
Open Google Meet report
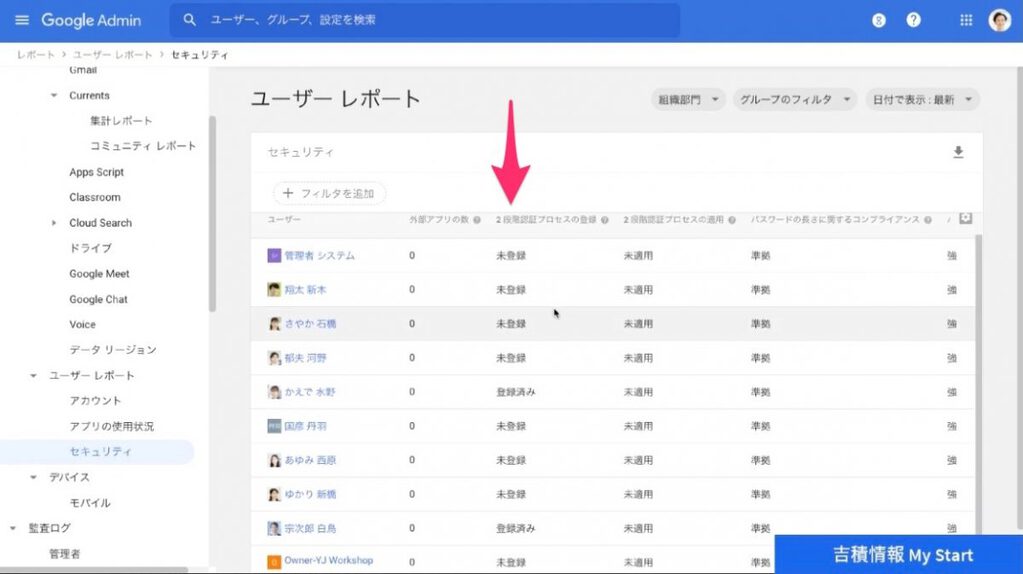(x=99, y=274)
